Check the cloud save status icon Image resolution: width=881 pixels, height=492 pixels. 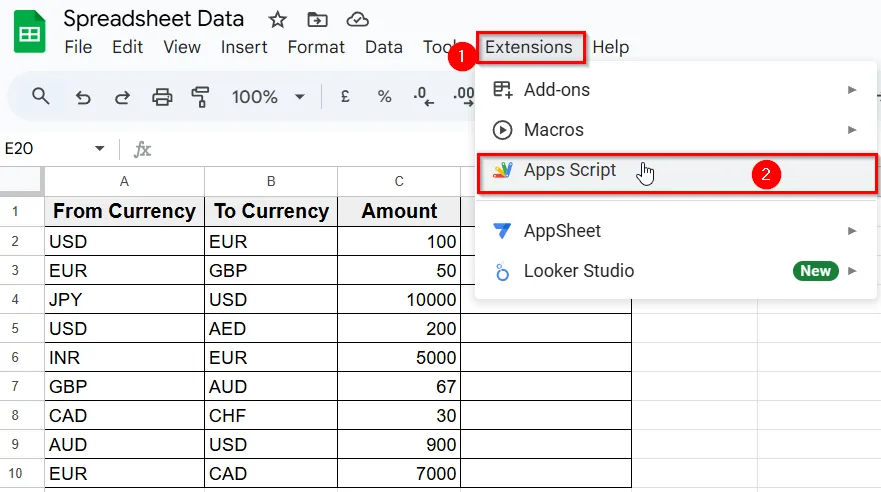click(x=357, y=20)
